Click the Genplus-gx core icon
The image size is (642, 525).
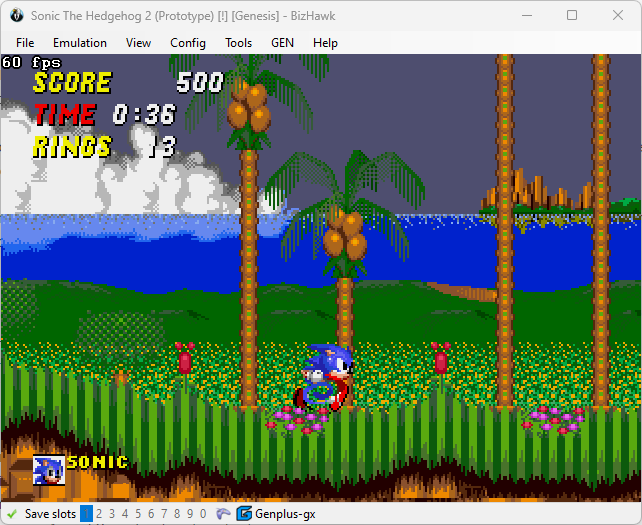(x=244, y=514)
